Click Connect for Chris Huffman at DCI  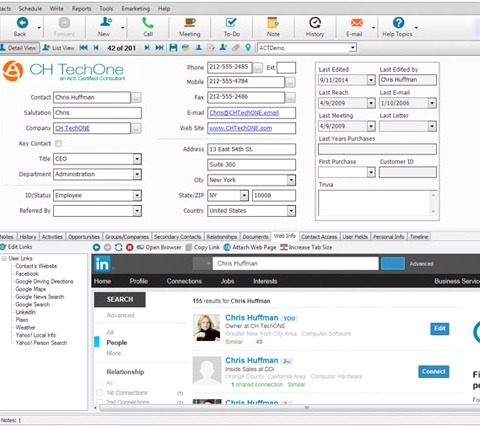(434, 372)
